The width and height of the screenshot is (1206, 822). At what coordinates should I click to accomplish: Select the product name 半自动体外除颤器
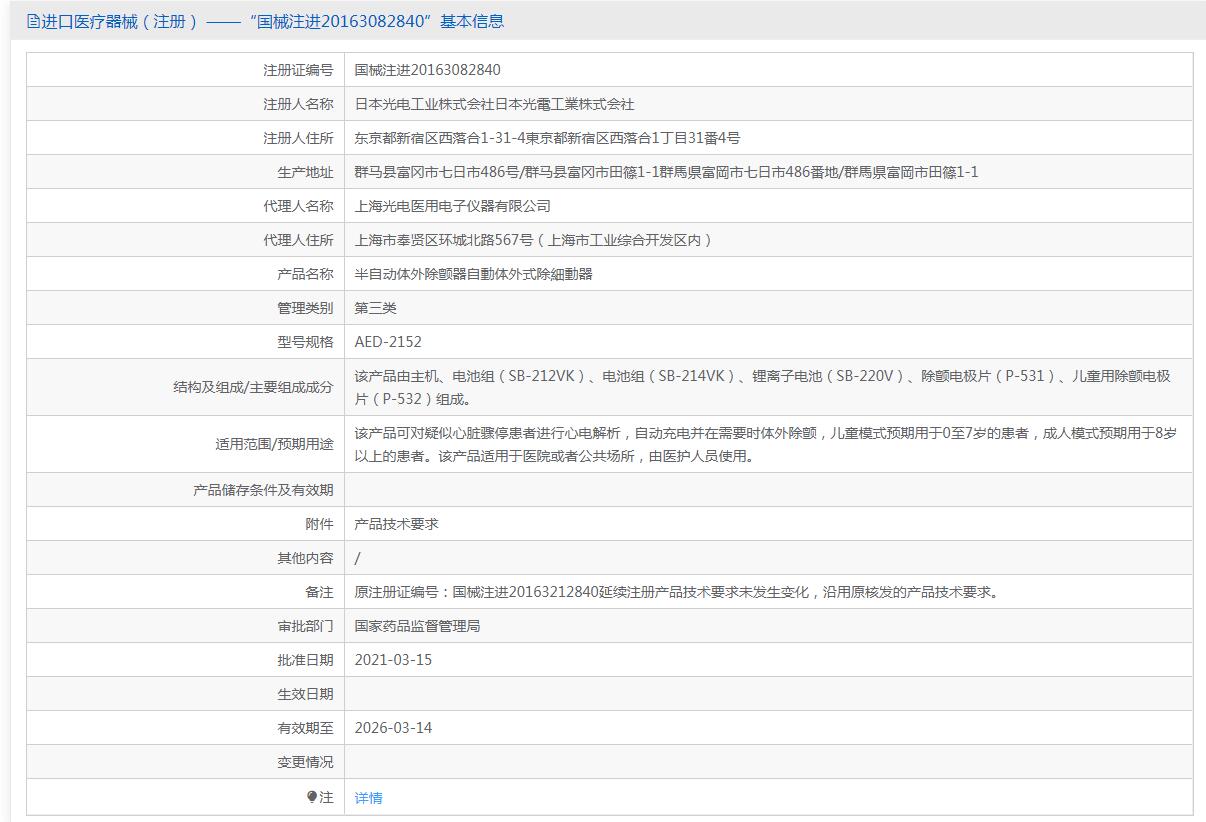point(473,274)
